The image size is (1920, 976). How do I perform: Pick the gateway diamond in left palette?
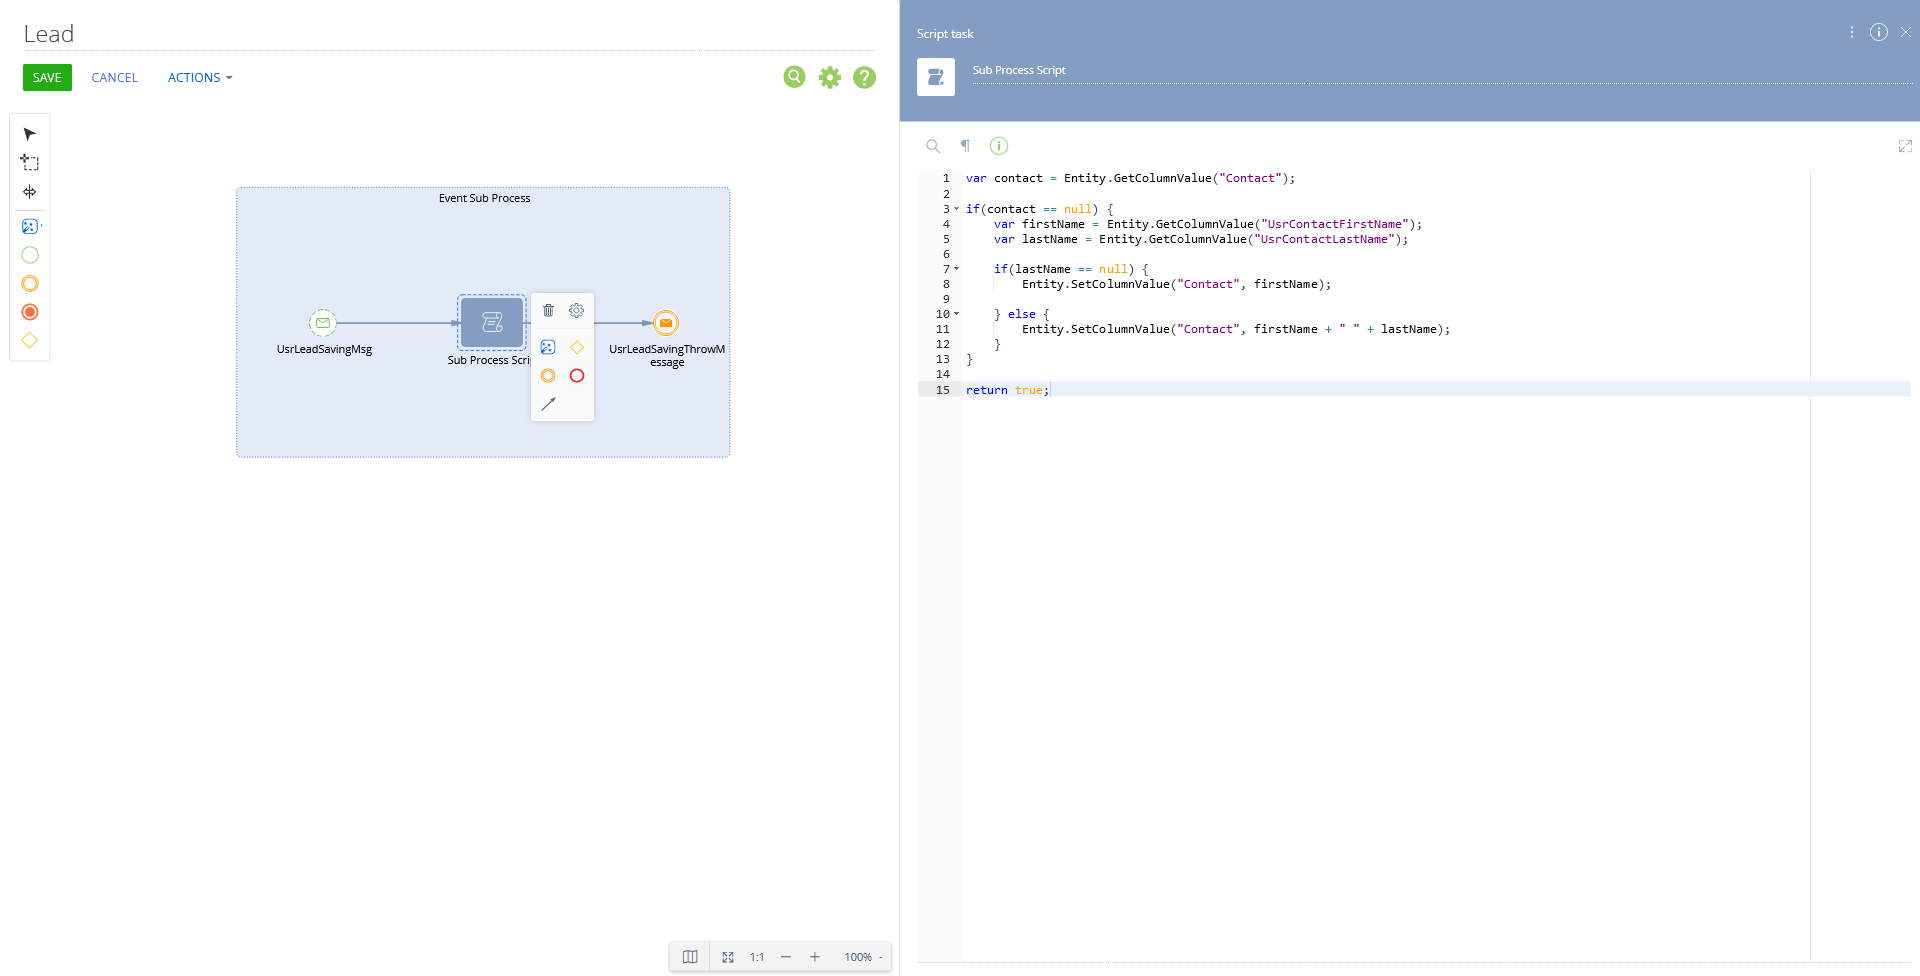tap(30, 340)
